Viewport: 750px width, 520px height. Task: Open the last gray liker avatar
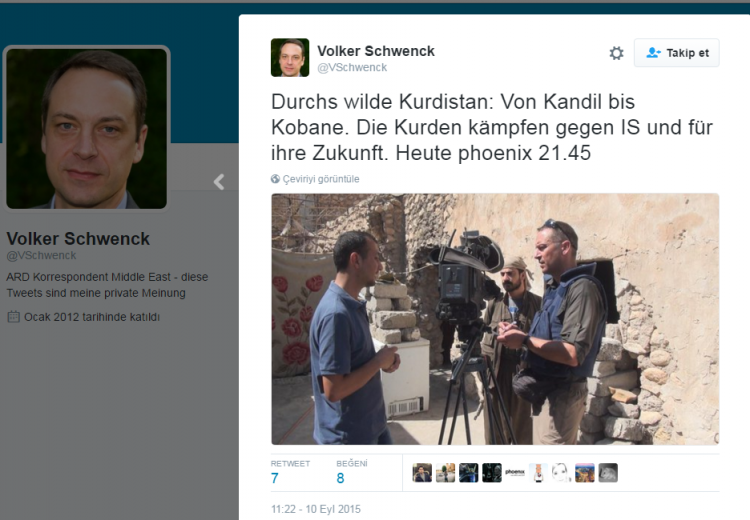[x=608, y=473]
